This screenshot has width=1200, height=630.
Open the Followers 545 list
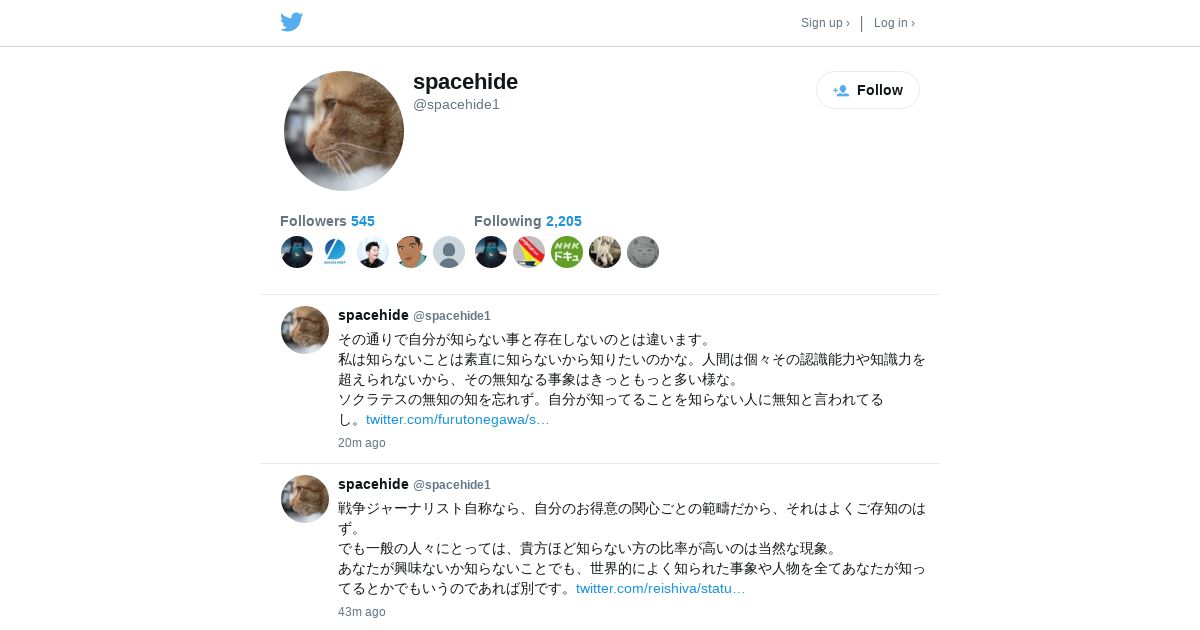click(327, 221)
